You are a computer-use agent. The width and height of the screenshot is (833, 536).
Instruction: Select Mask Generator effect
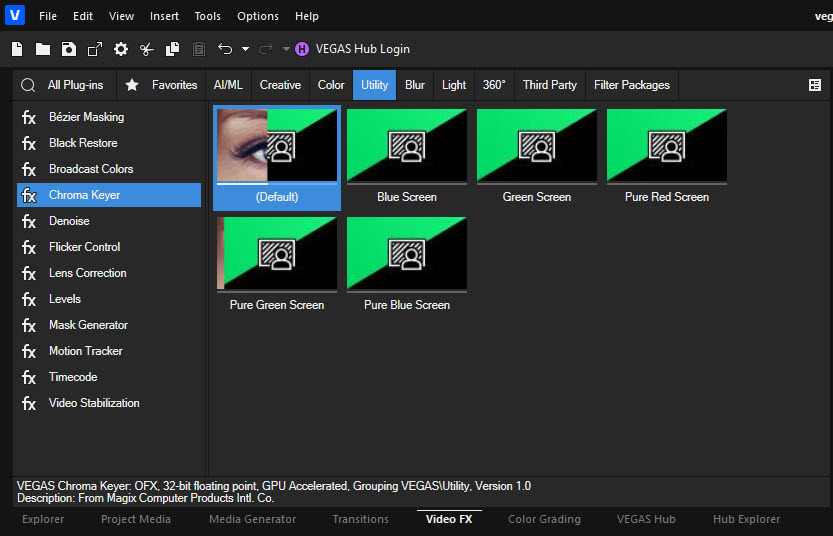109,325
